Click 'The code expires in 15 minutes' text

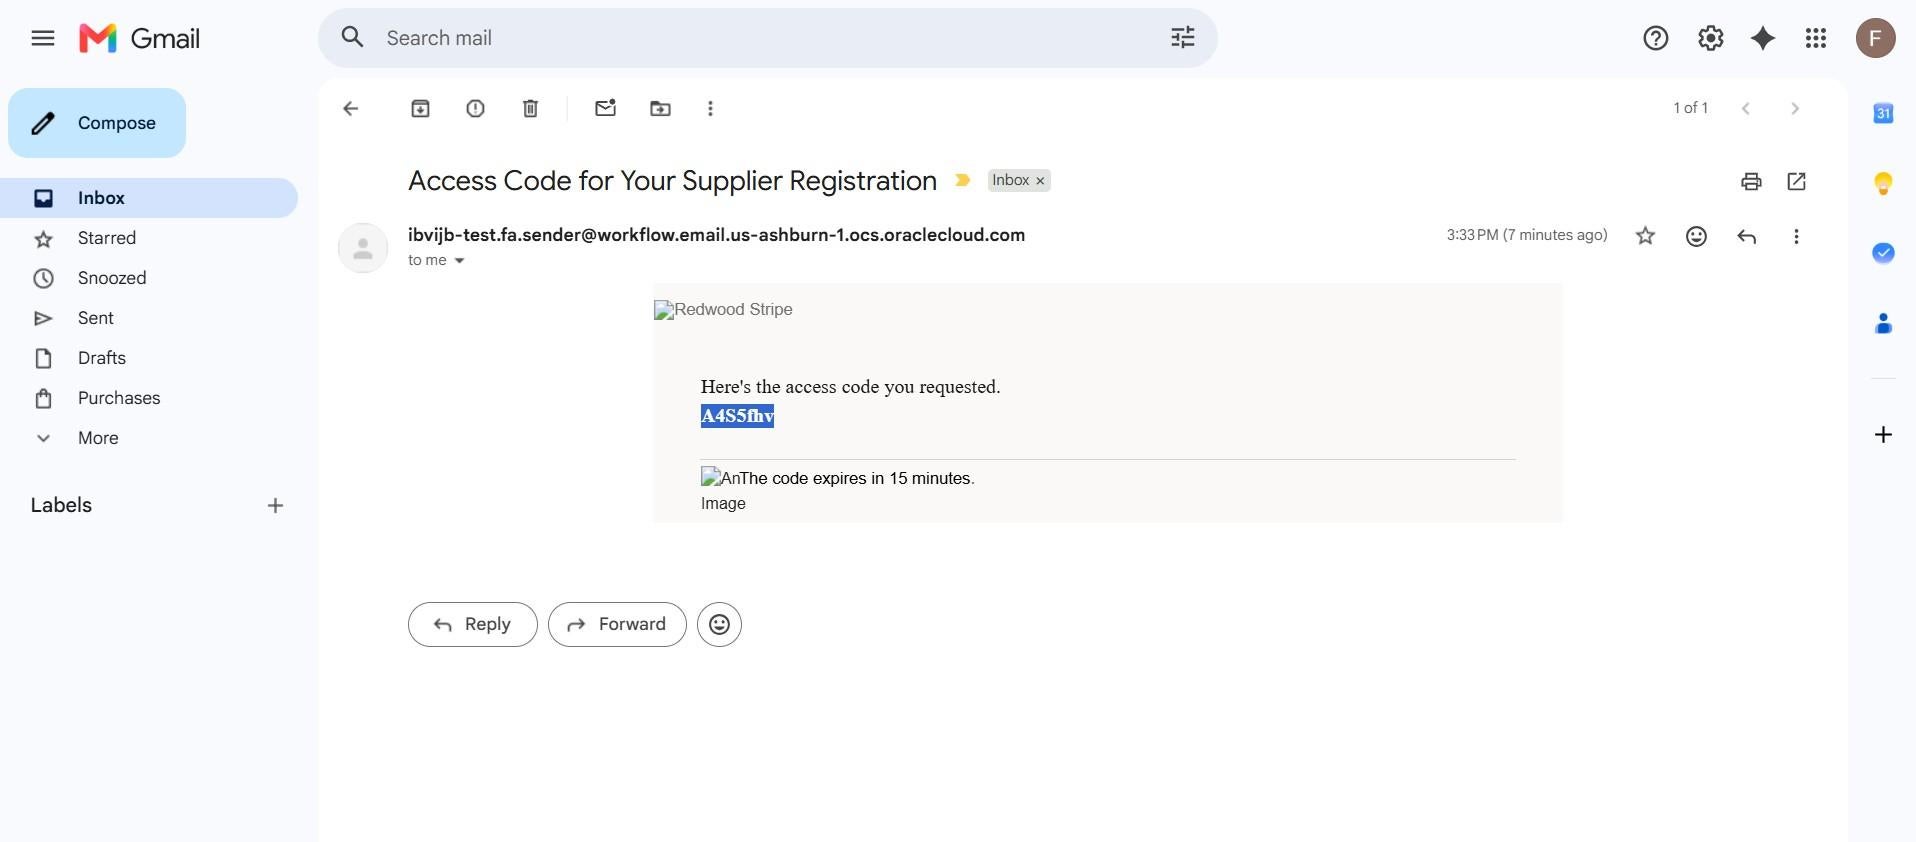point(857,478)
